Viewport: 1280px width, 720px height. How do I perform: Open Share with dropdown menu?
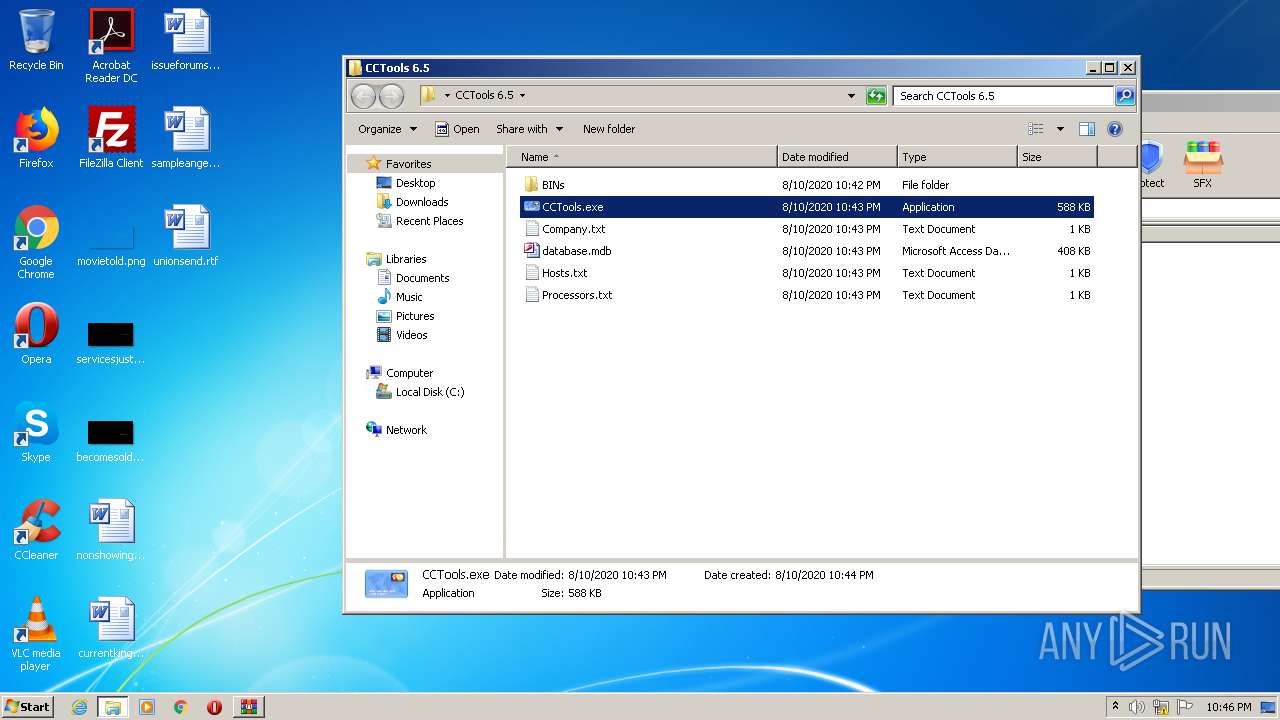coord(529,129)
